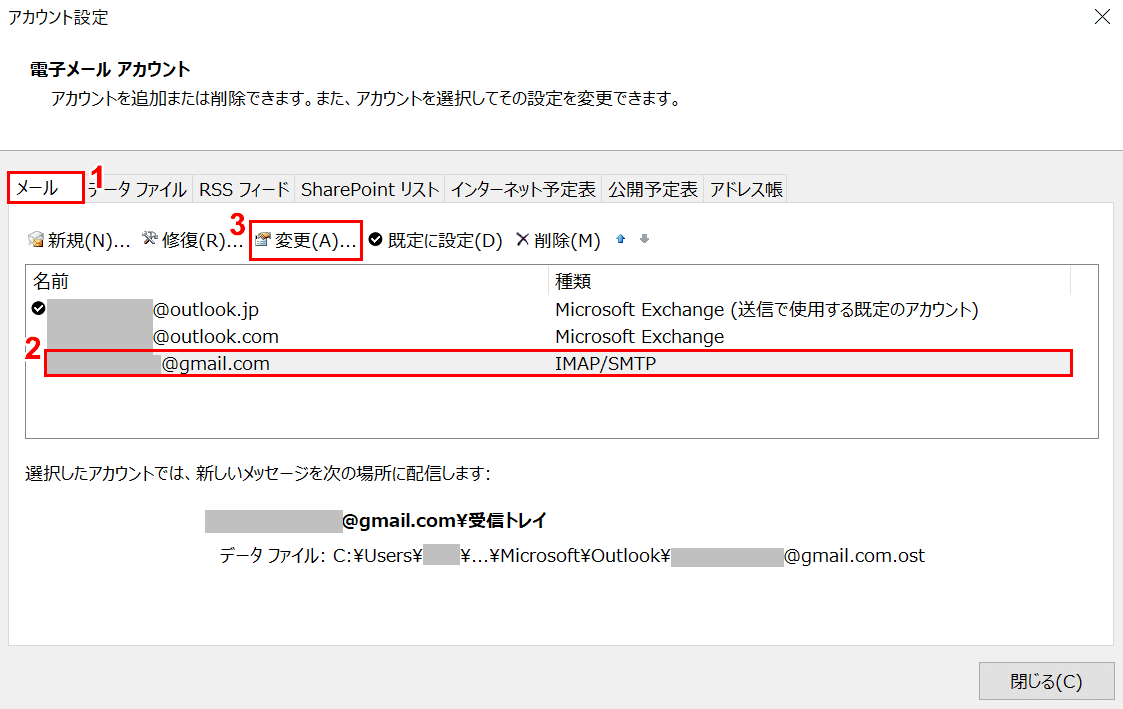This screenshot has height=709, width=1123.
Task: Switch to the メール tab
Action: pos(46,188)
